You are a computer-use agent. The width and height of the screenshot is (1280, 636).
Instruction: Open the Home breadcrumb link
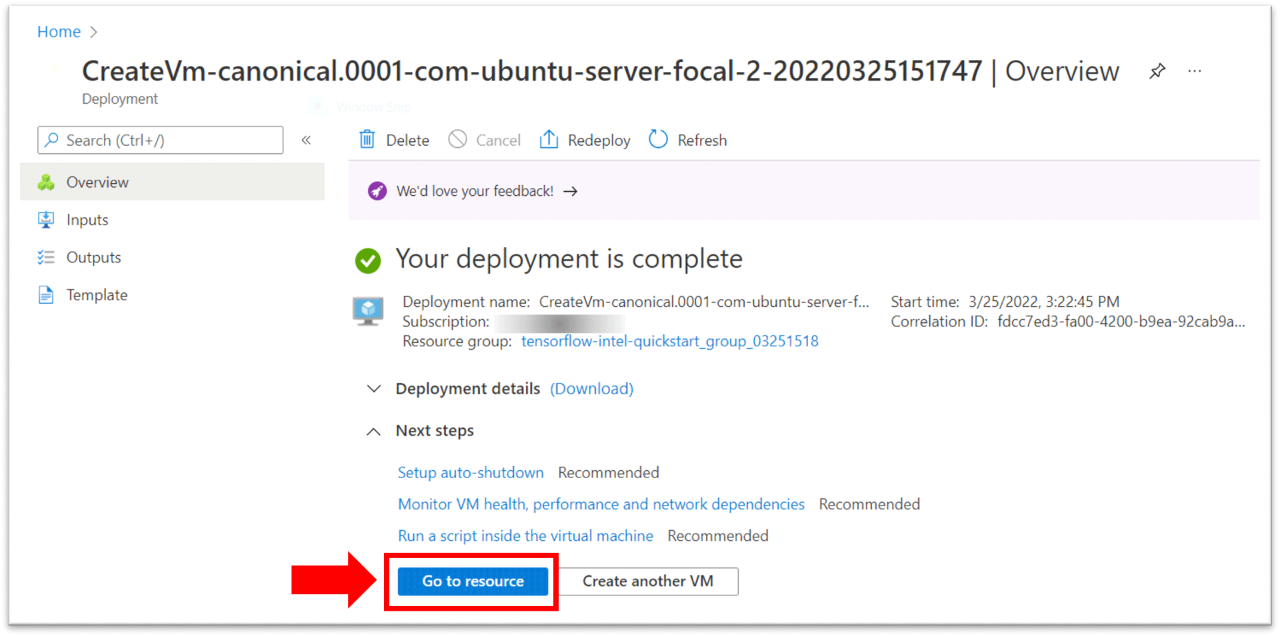click(x=59, y=32)
